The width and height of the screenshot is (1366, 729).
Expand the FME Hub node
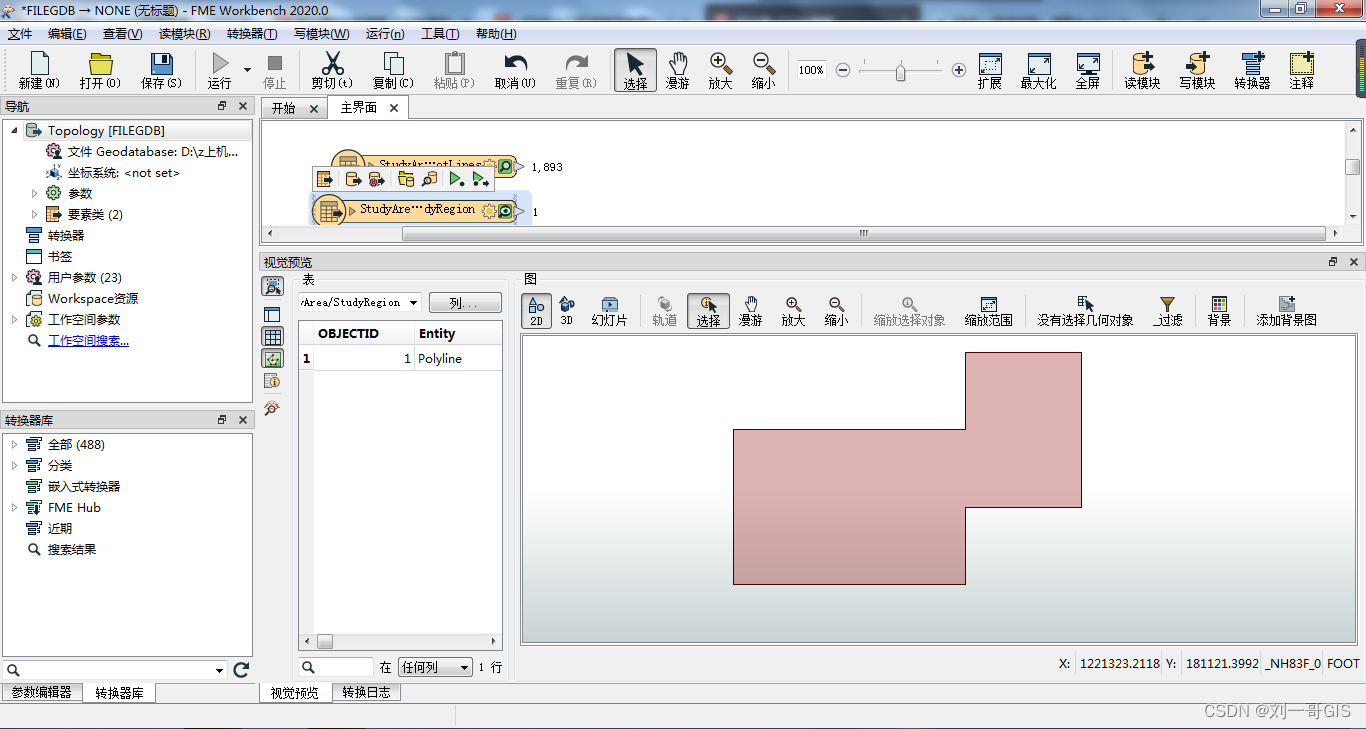point(14,508)
